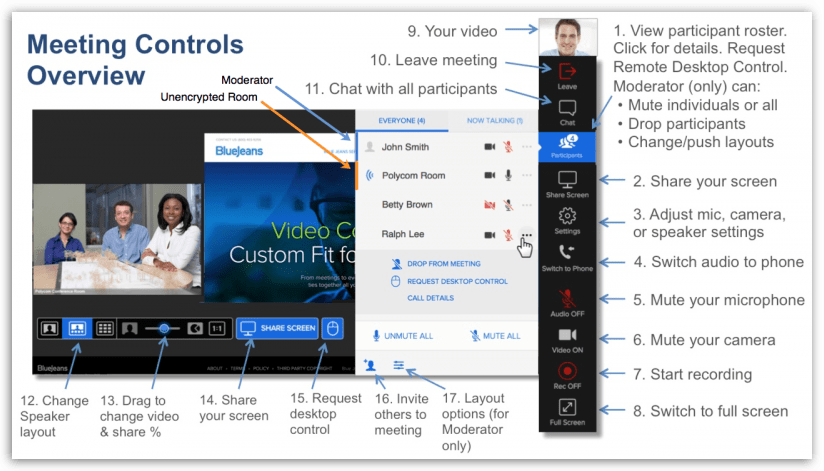Click the icon left of 1:1
824x471 pixels.
tap(195, 329)
